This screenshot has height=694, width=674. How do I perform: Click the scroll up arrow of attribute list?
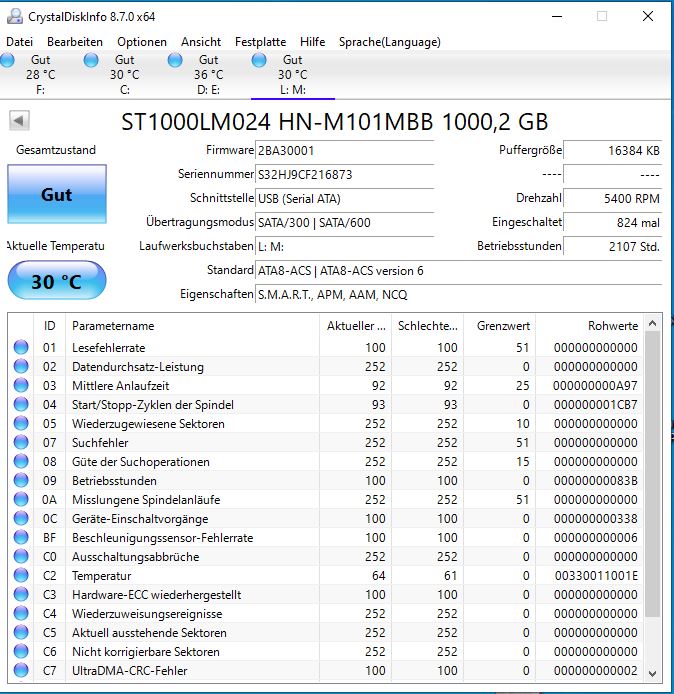[x=652, y=324]
